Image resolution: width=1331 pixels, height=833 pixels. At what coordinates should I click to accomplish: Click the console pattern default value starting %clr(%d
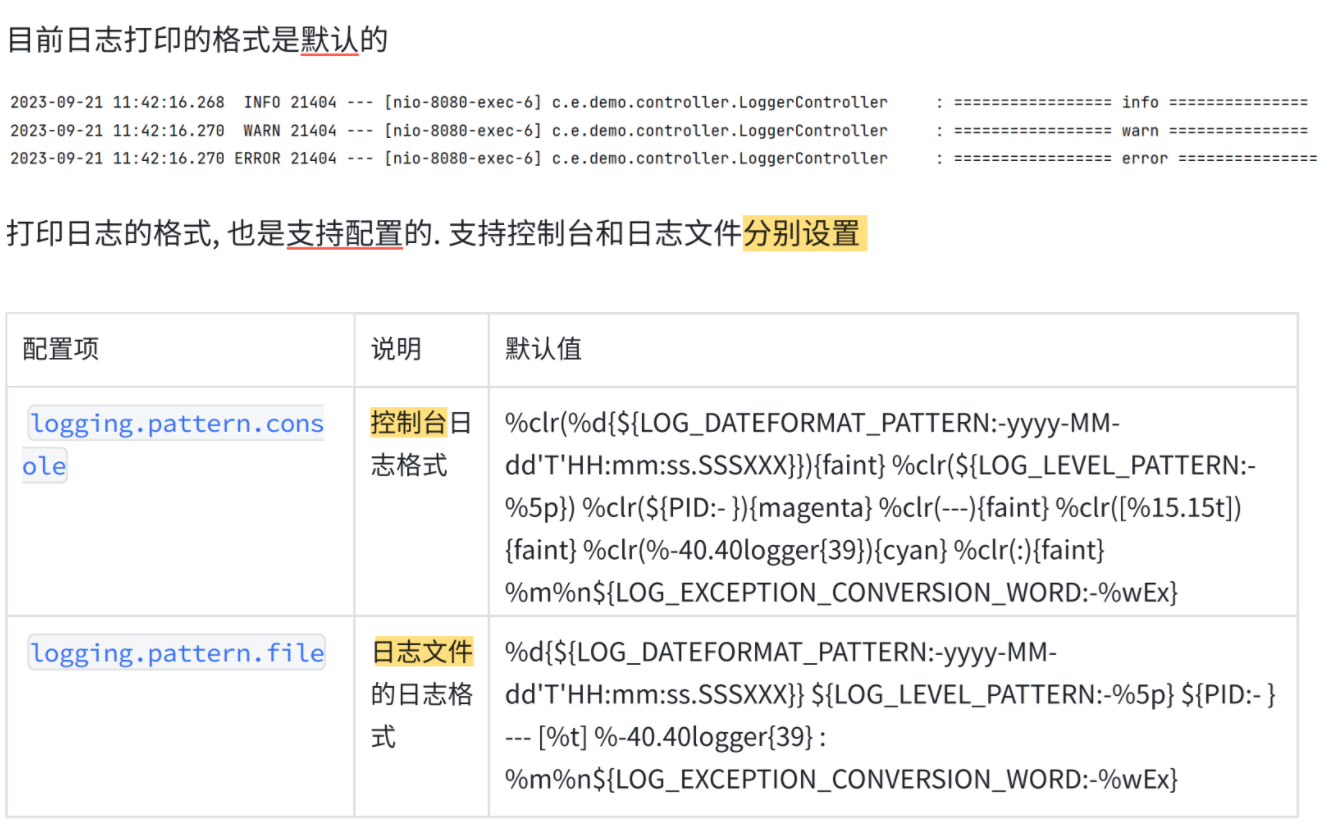tap(880, 508)
